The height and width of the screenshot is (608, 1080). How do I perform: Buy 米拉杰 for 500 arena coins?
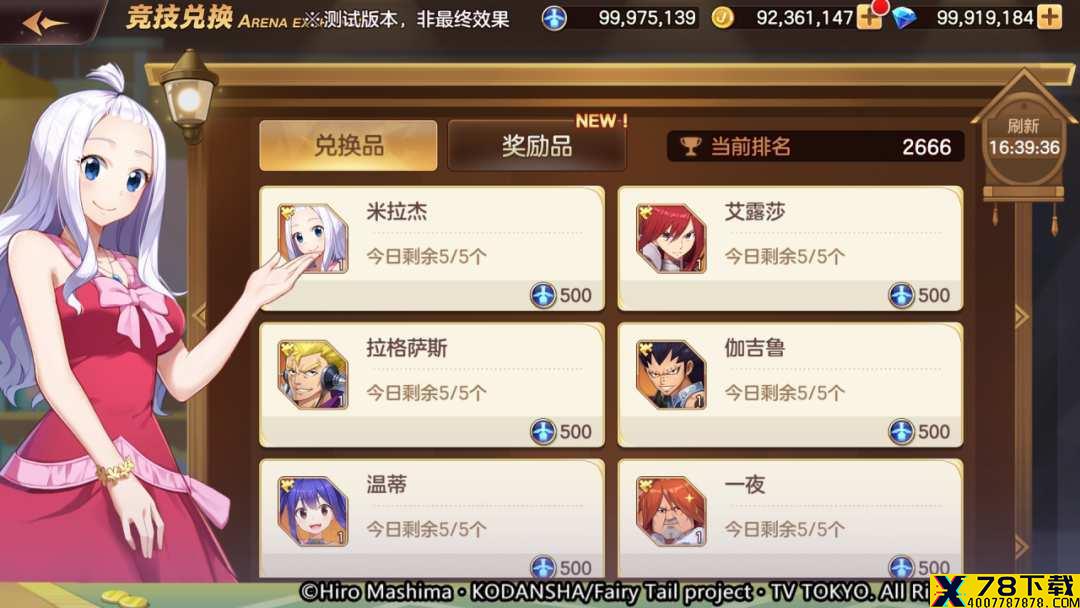point(561,295)
